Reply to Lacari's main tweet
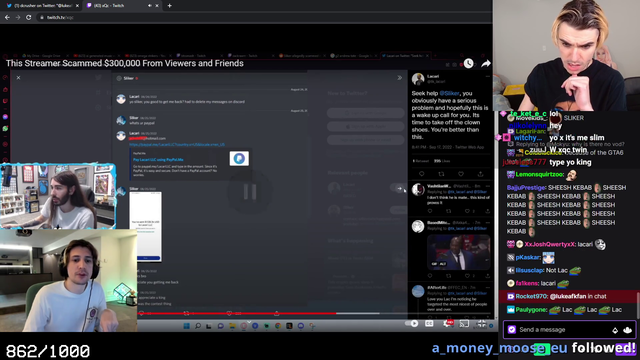This screenshot has width=640, height=360. (x=422, y=174)
